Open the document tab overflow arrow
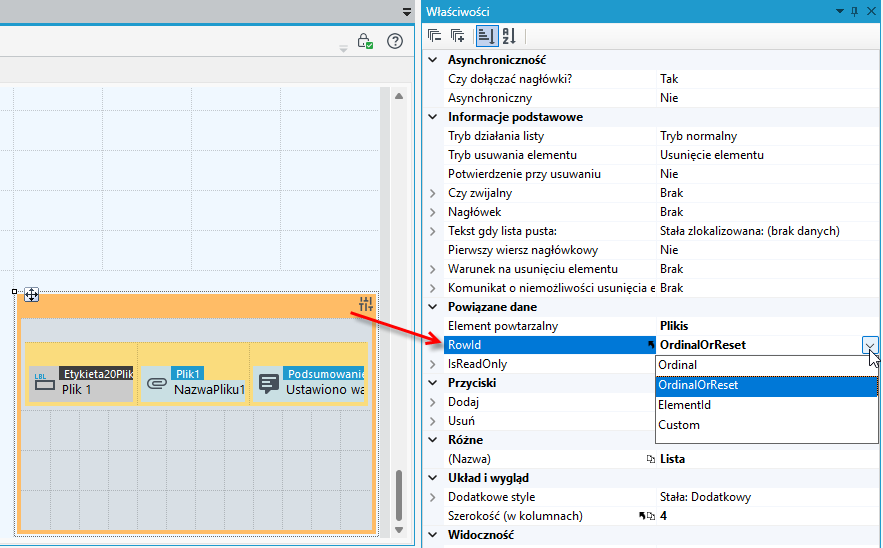883x548 pixels. 407,12
